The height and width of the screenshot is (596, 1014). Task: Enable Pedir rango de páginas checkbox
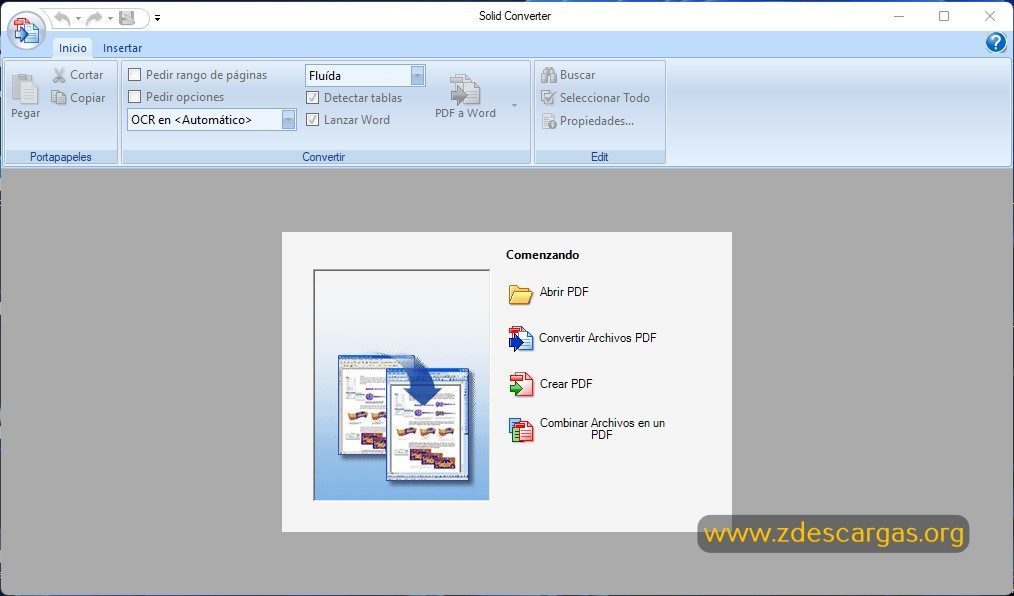click(x=135, y=75)
